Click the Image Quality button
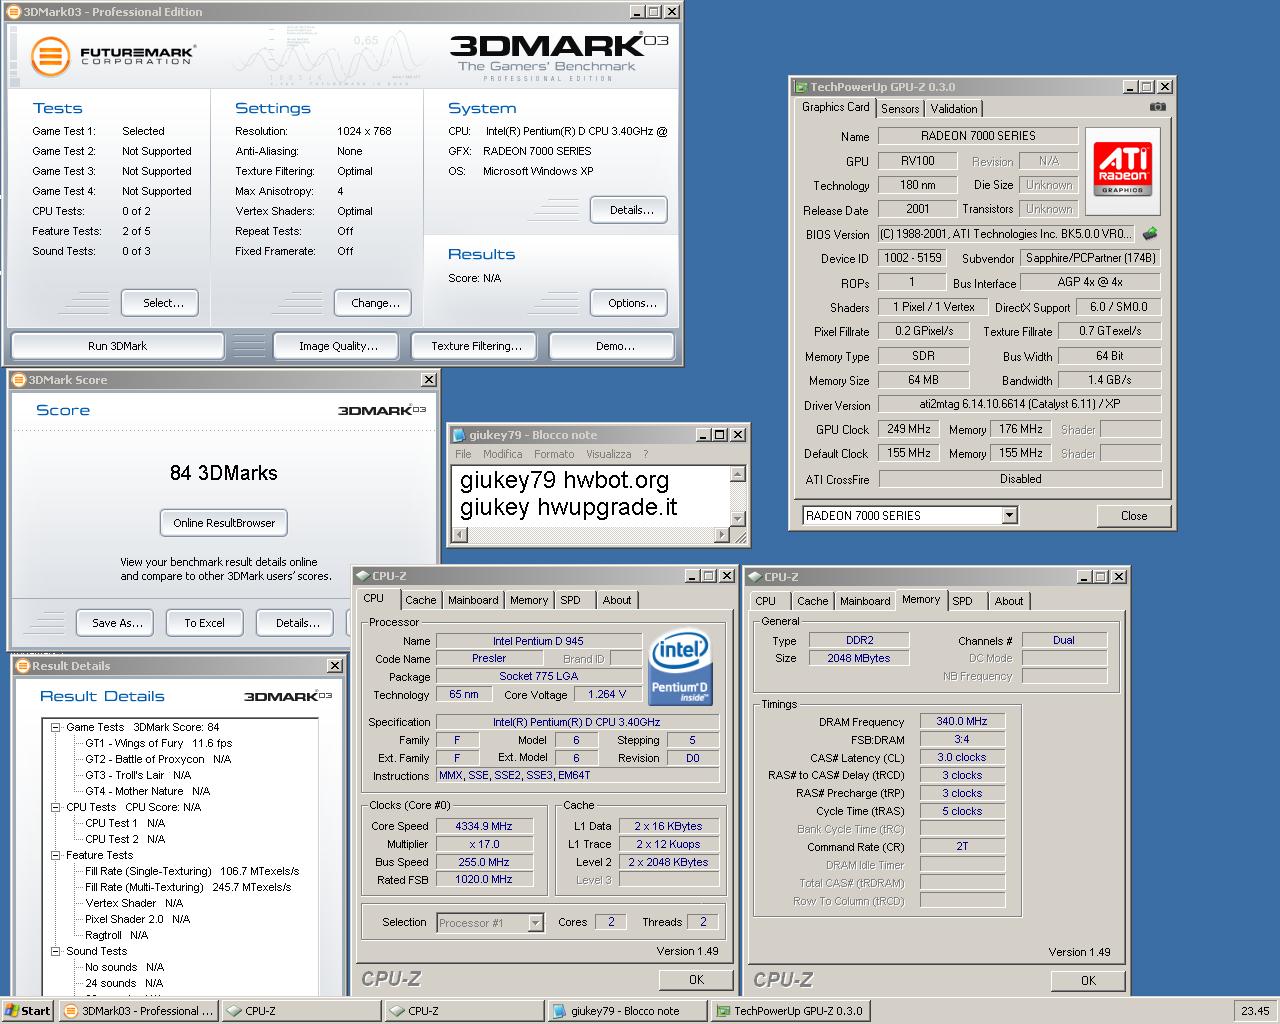This screenshot has width=1280, height=1024. [x=338, y=346]
